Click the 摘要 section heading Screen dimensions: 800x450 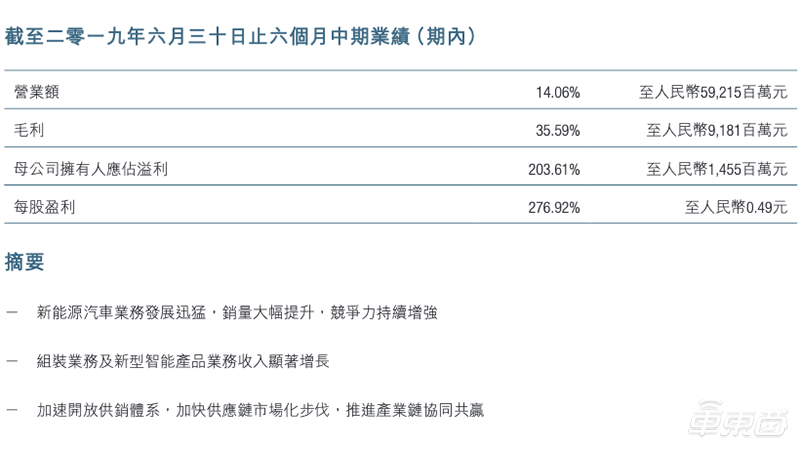tap(24, 262)
